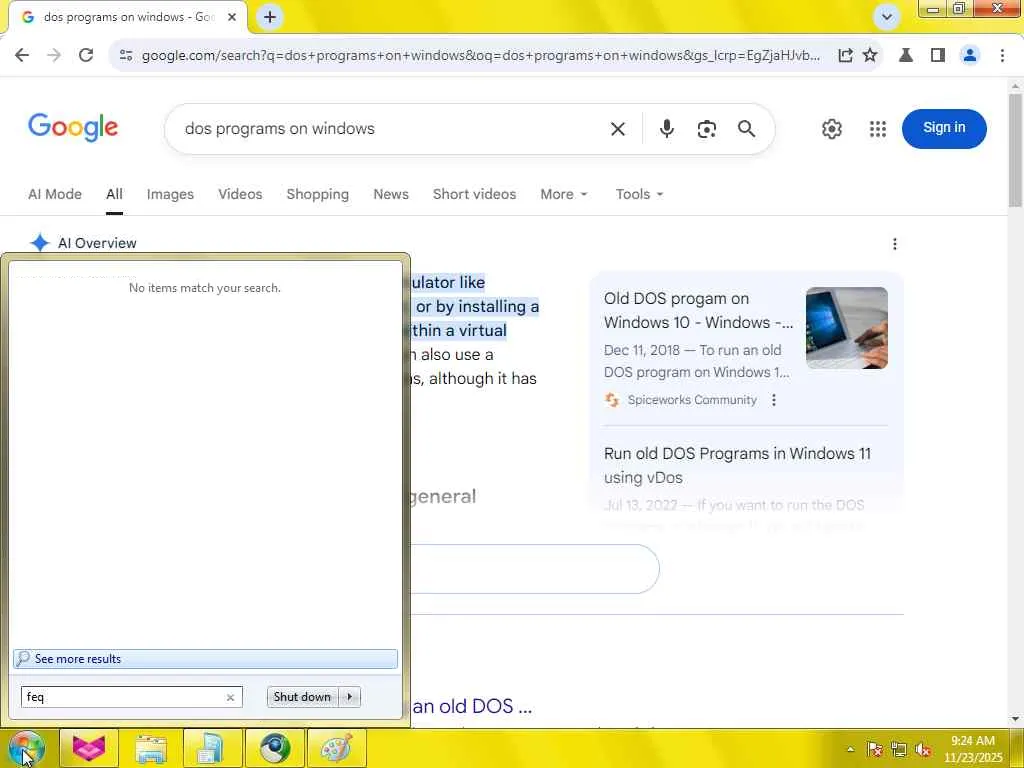1024x768 pixels.
Task: Clear the Start menu search text
Action: 230,697
